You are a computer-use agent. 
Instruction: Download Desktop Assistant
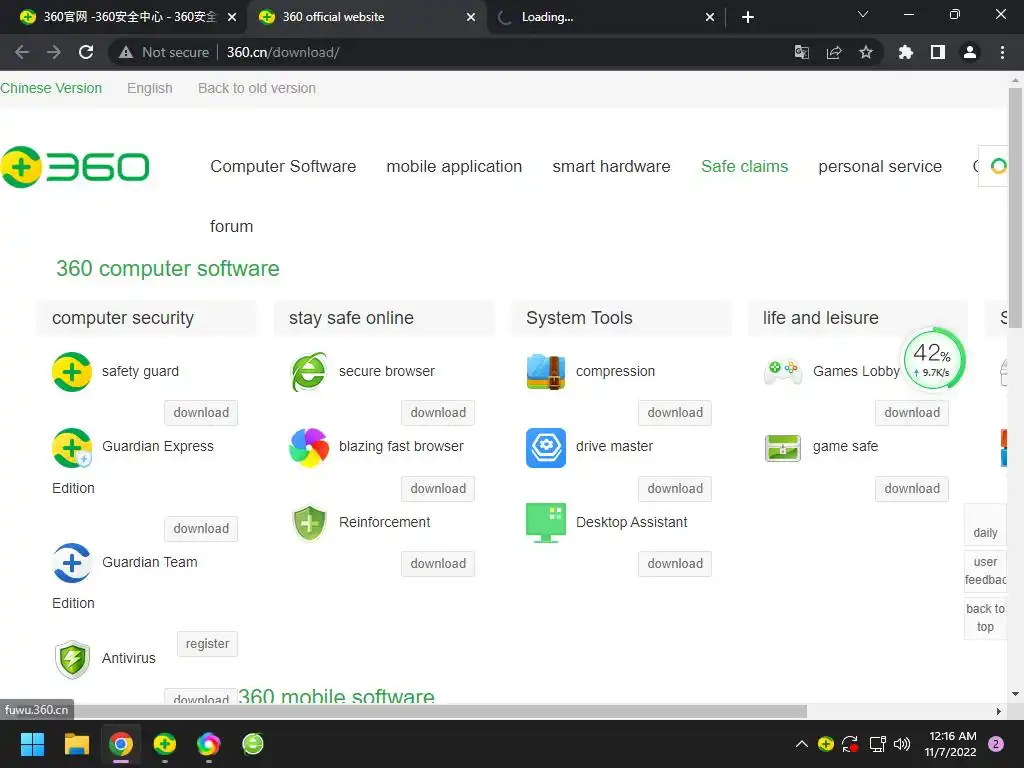[675, 564]
